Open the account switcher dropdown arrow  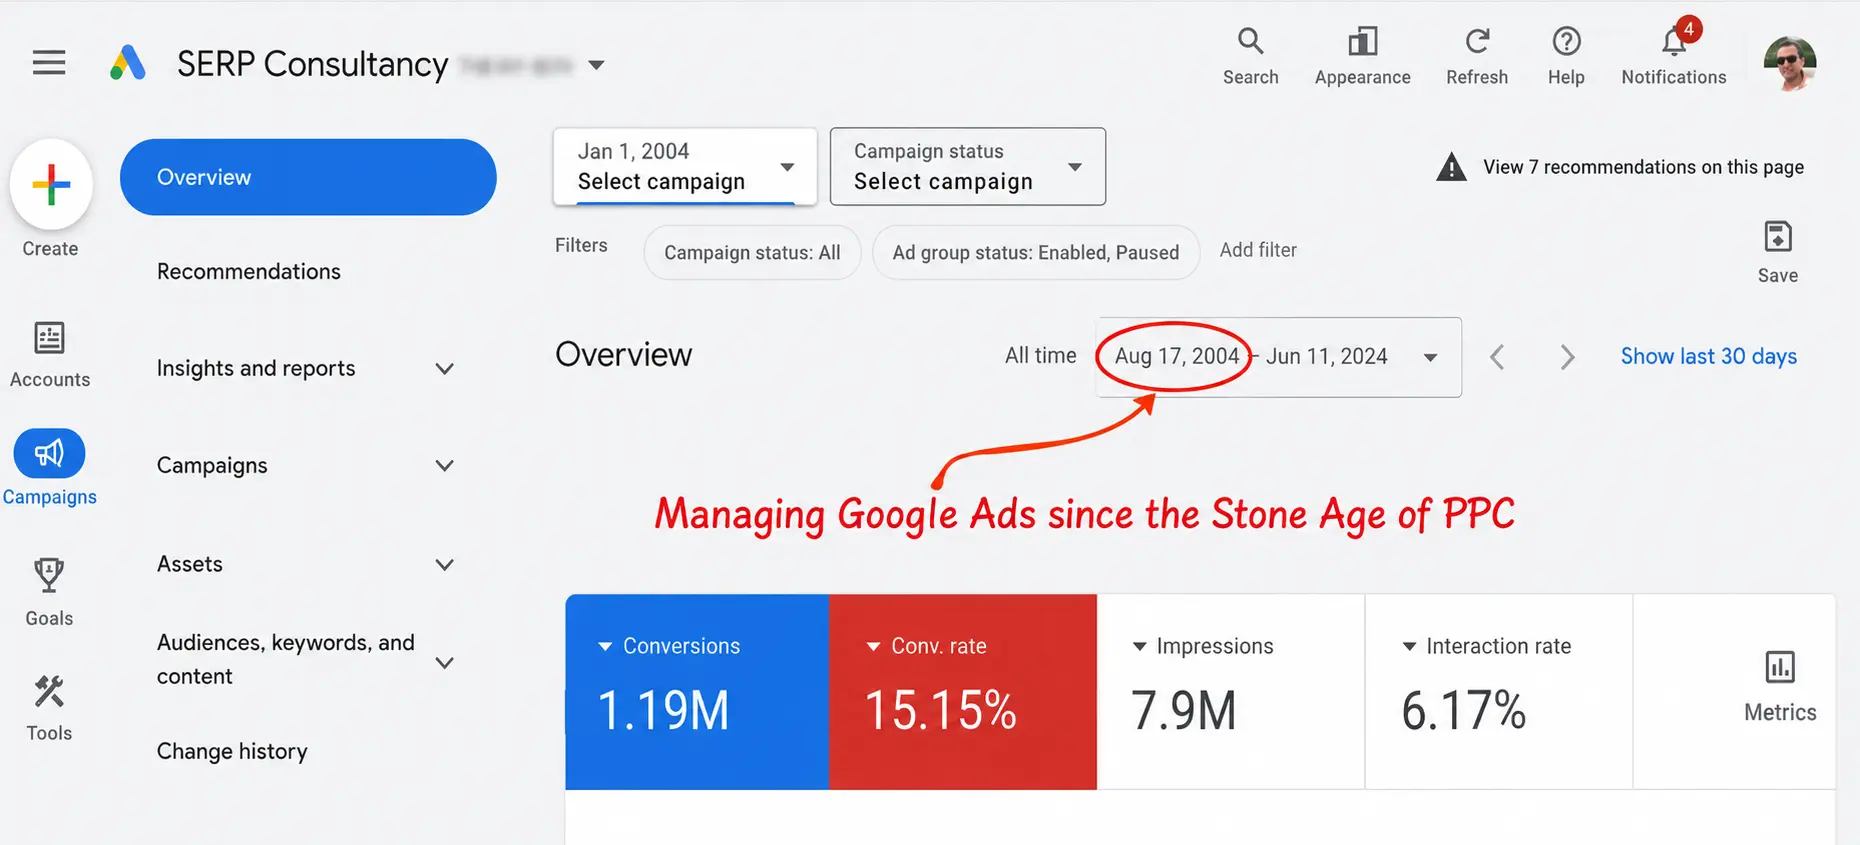596,65
